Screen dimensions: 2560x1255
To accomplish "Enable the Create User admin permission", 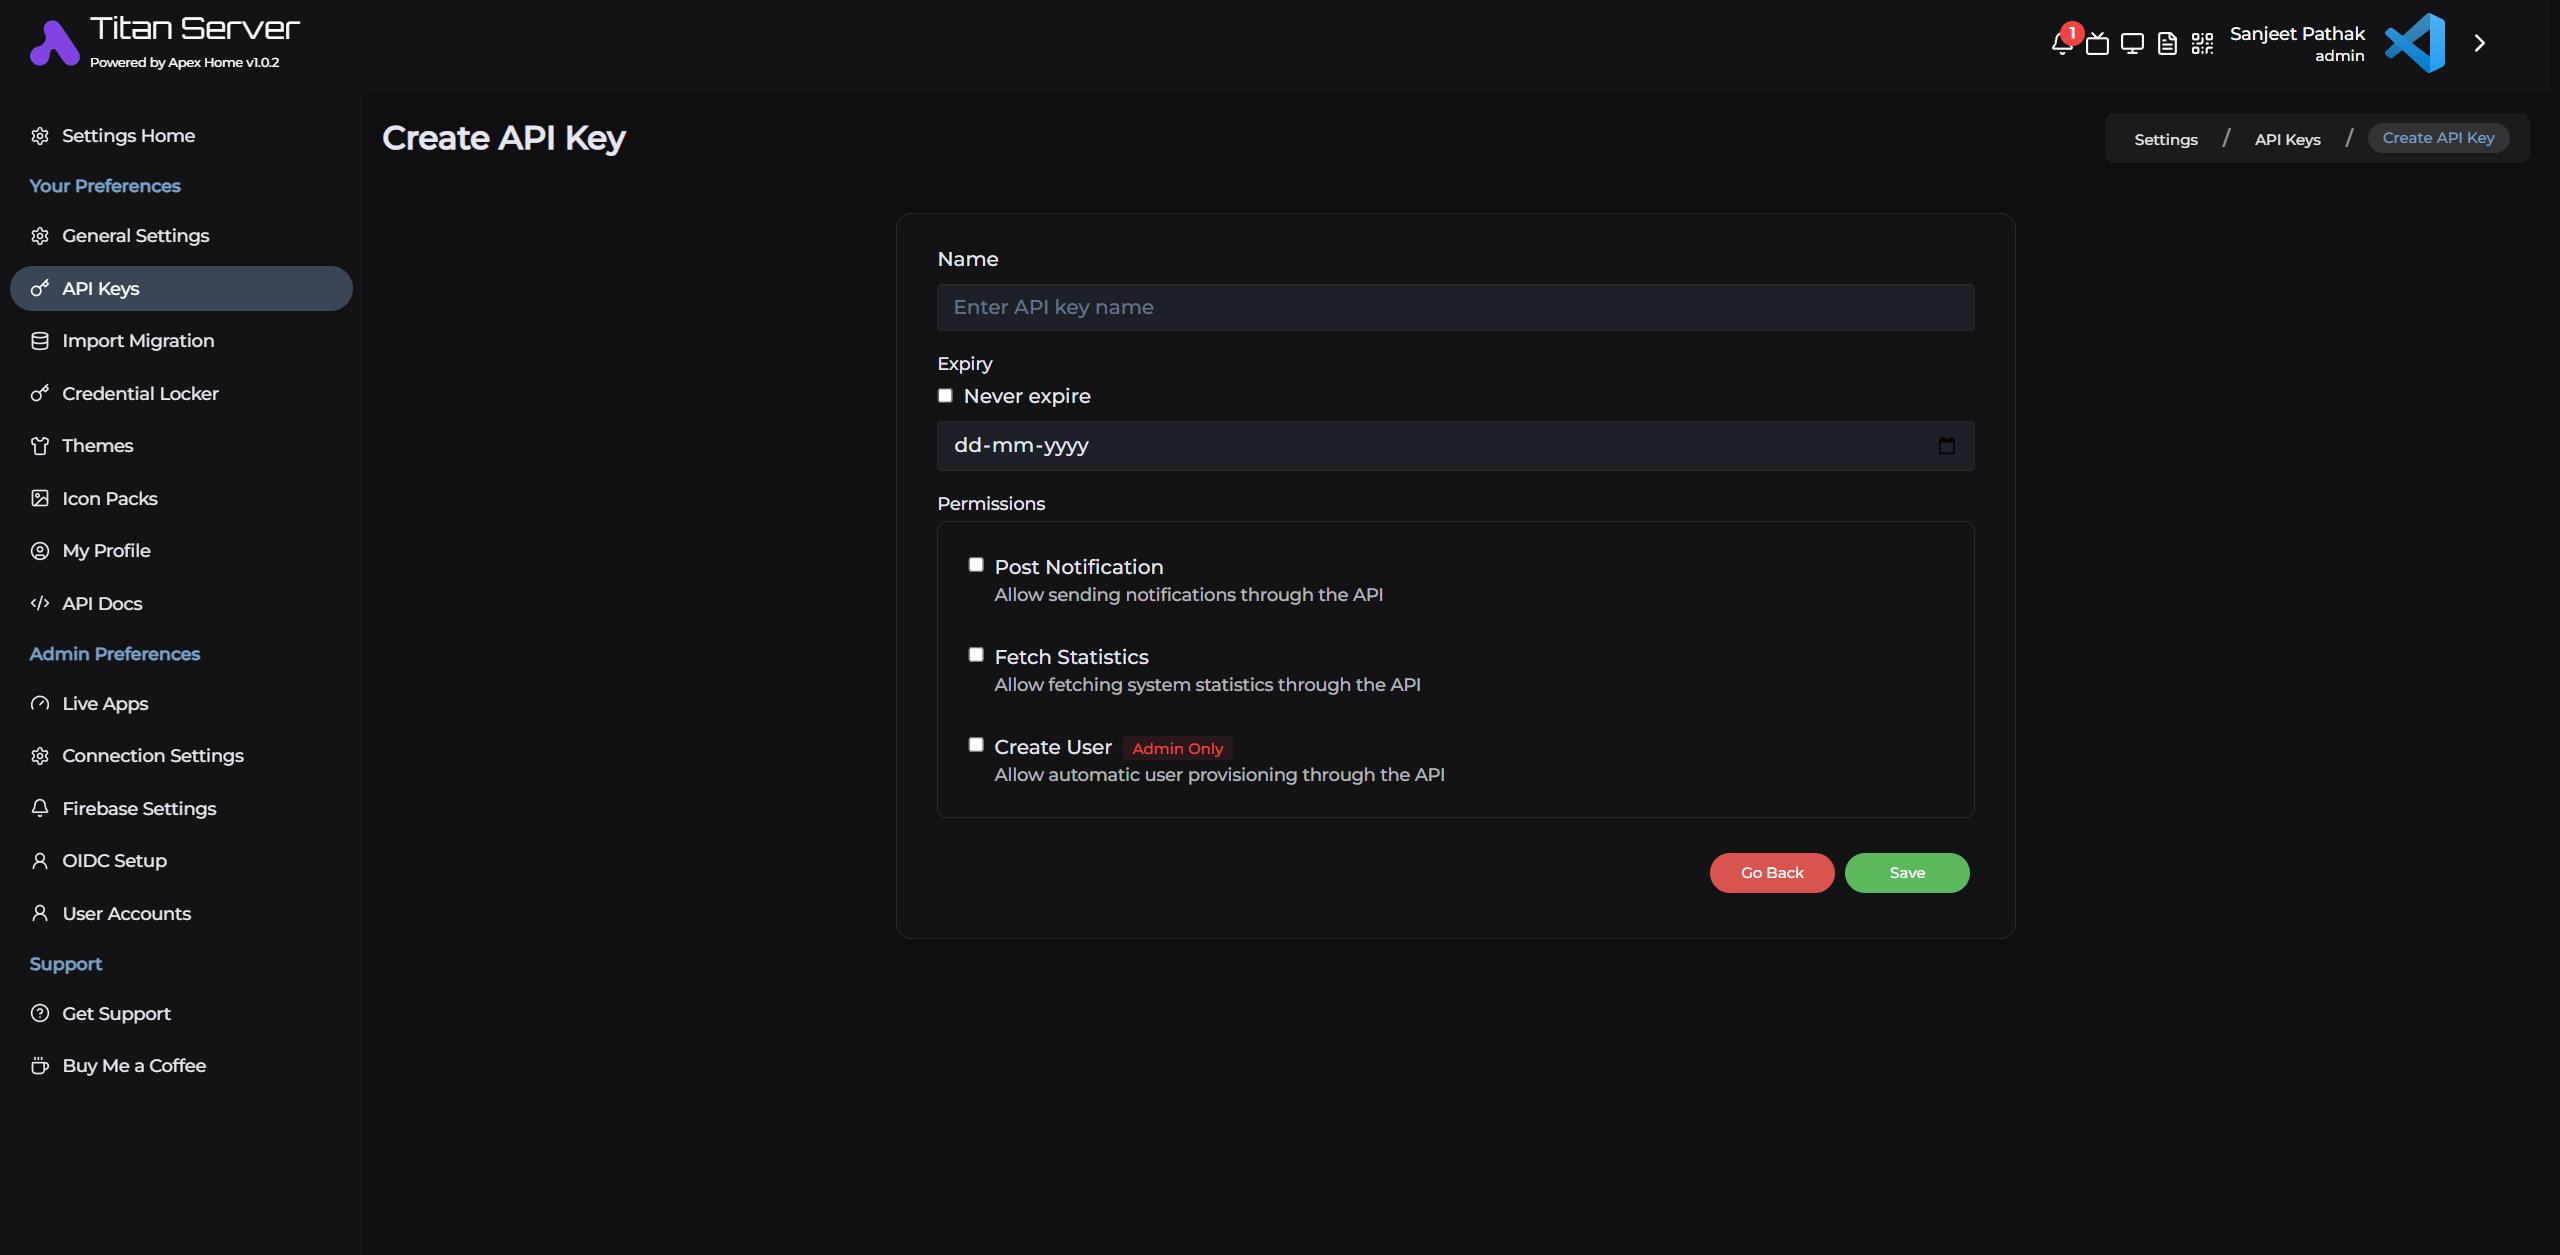I will point(976,744).
